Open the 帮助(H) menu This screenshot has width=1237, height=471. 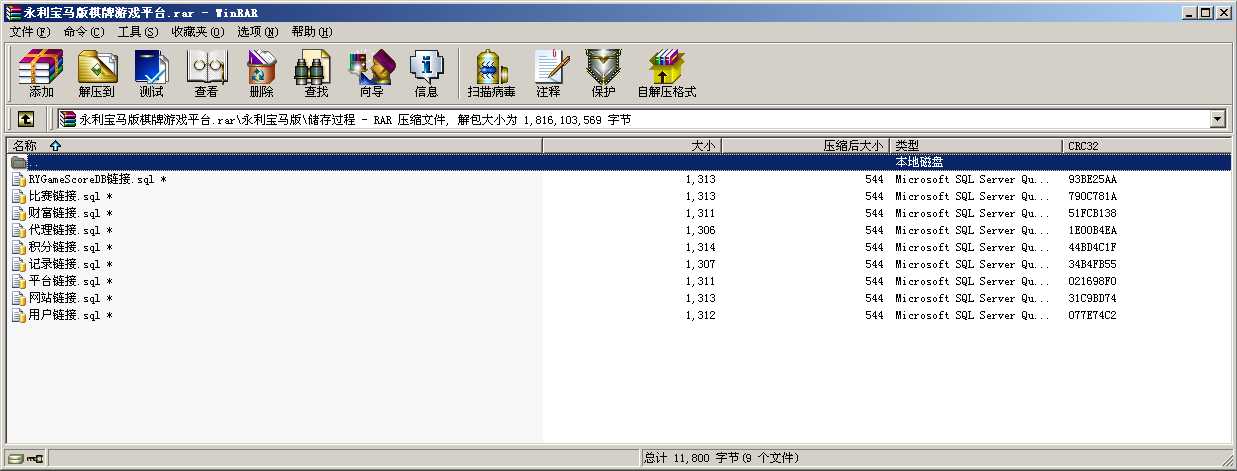click(312, 32)
